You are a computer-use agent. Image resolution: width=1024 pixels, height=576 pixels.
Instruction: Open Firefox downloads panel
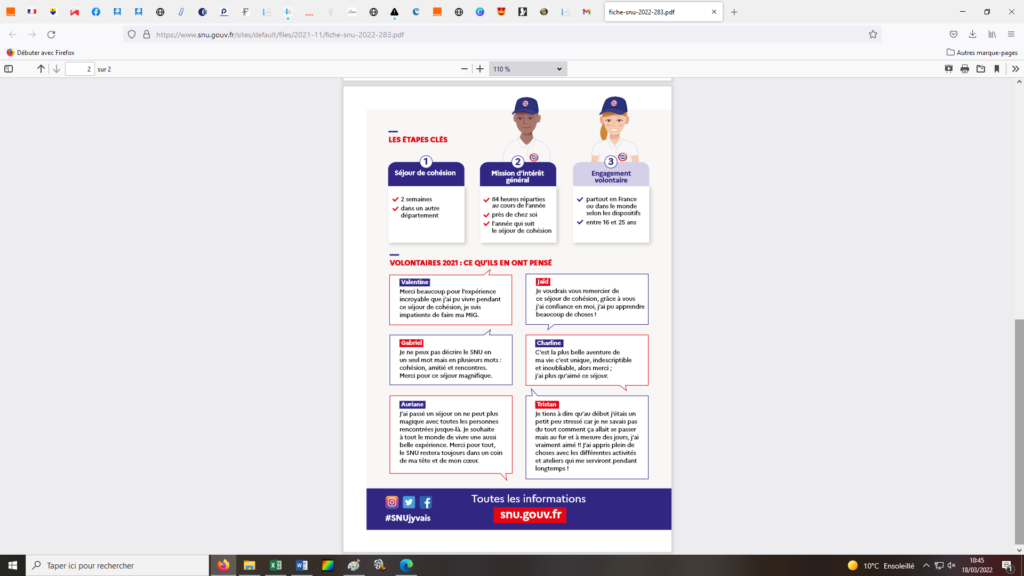tap(972, 33)
